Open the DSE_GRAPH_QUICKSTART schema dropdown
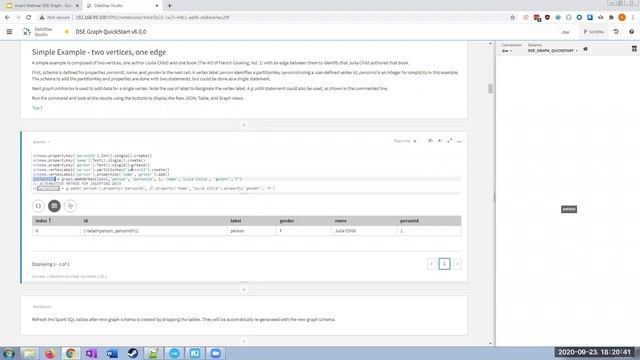640x360 pixels. [553, 51]
